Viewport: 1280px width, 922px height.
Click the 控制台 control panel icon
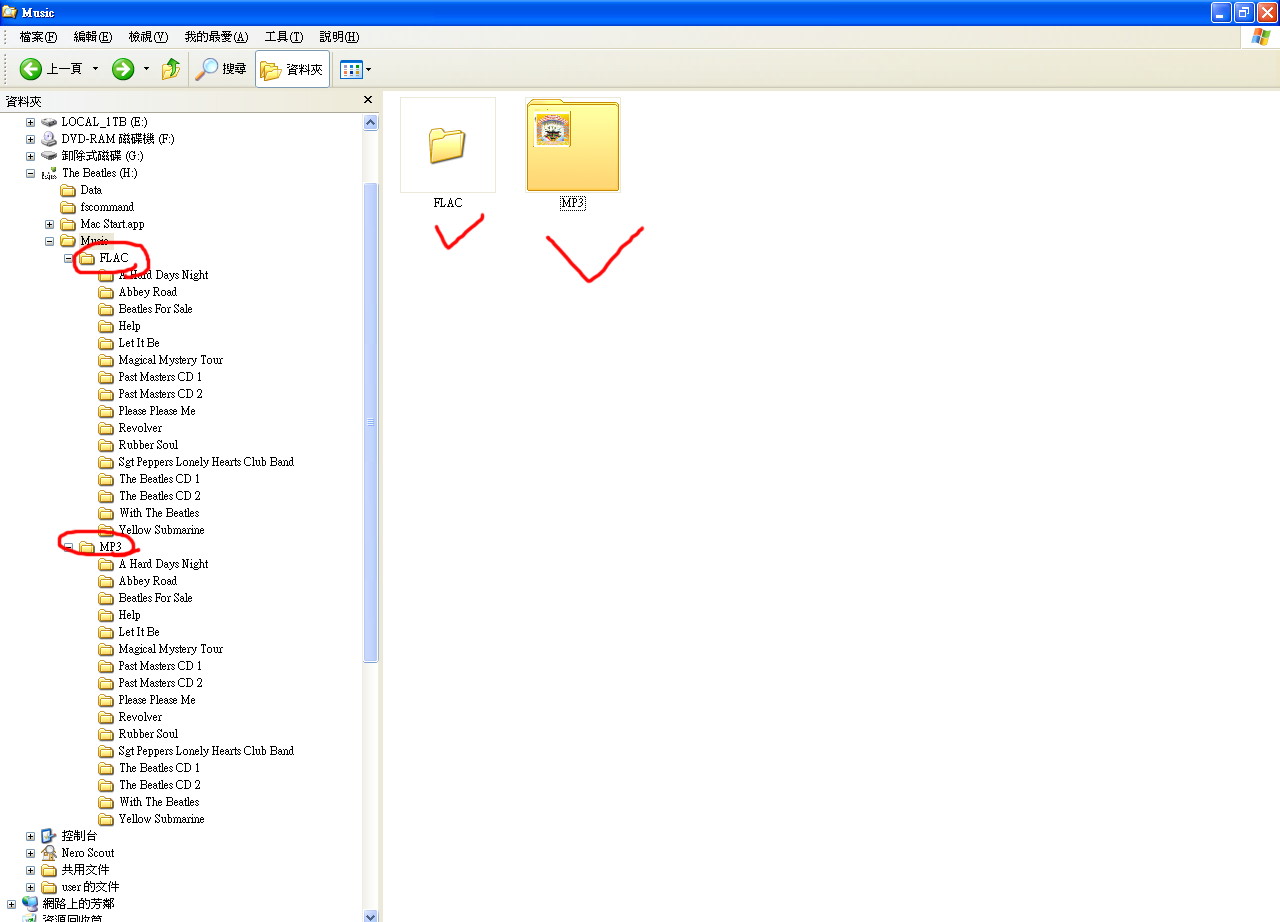49,836
